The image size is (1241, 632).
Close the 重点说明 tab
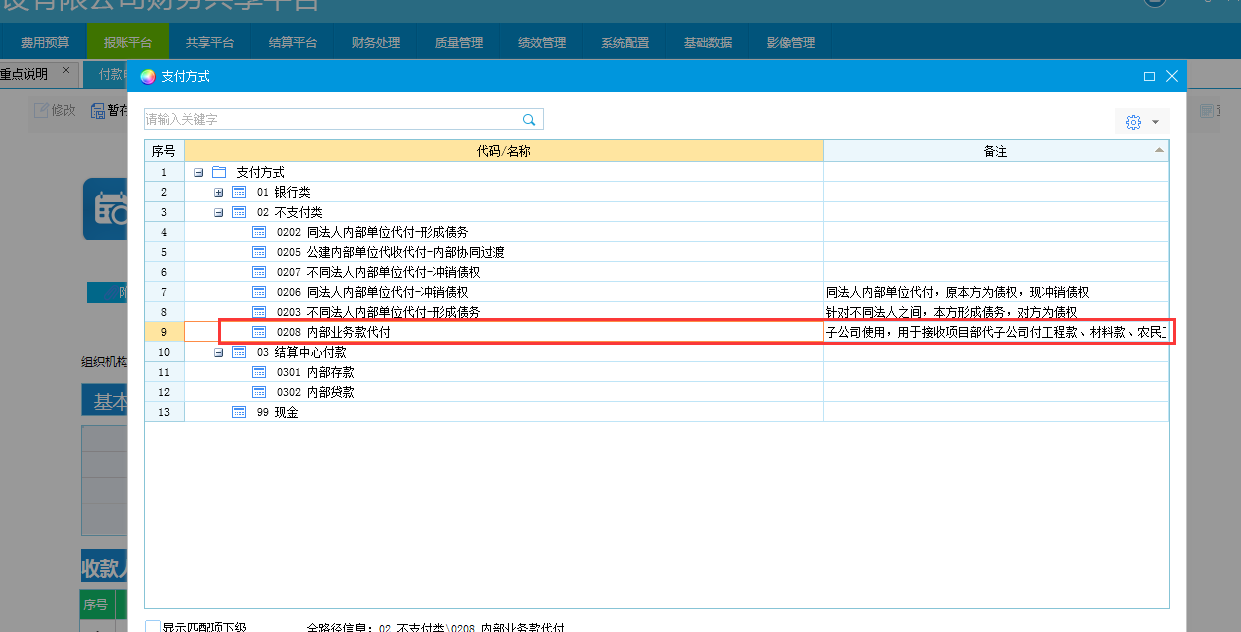click(66, 71)
